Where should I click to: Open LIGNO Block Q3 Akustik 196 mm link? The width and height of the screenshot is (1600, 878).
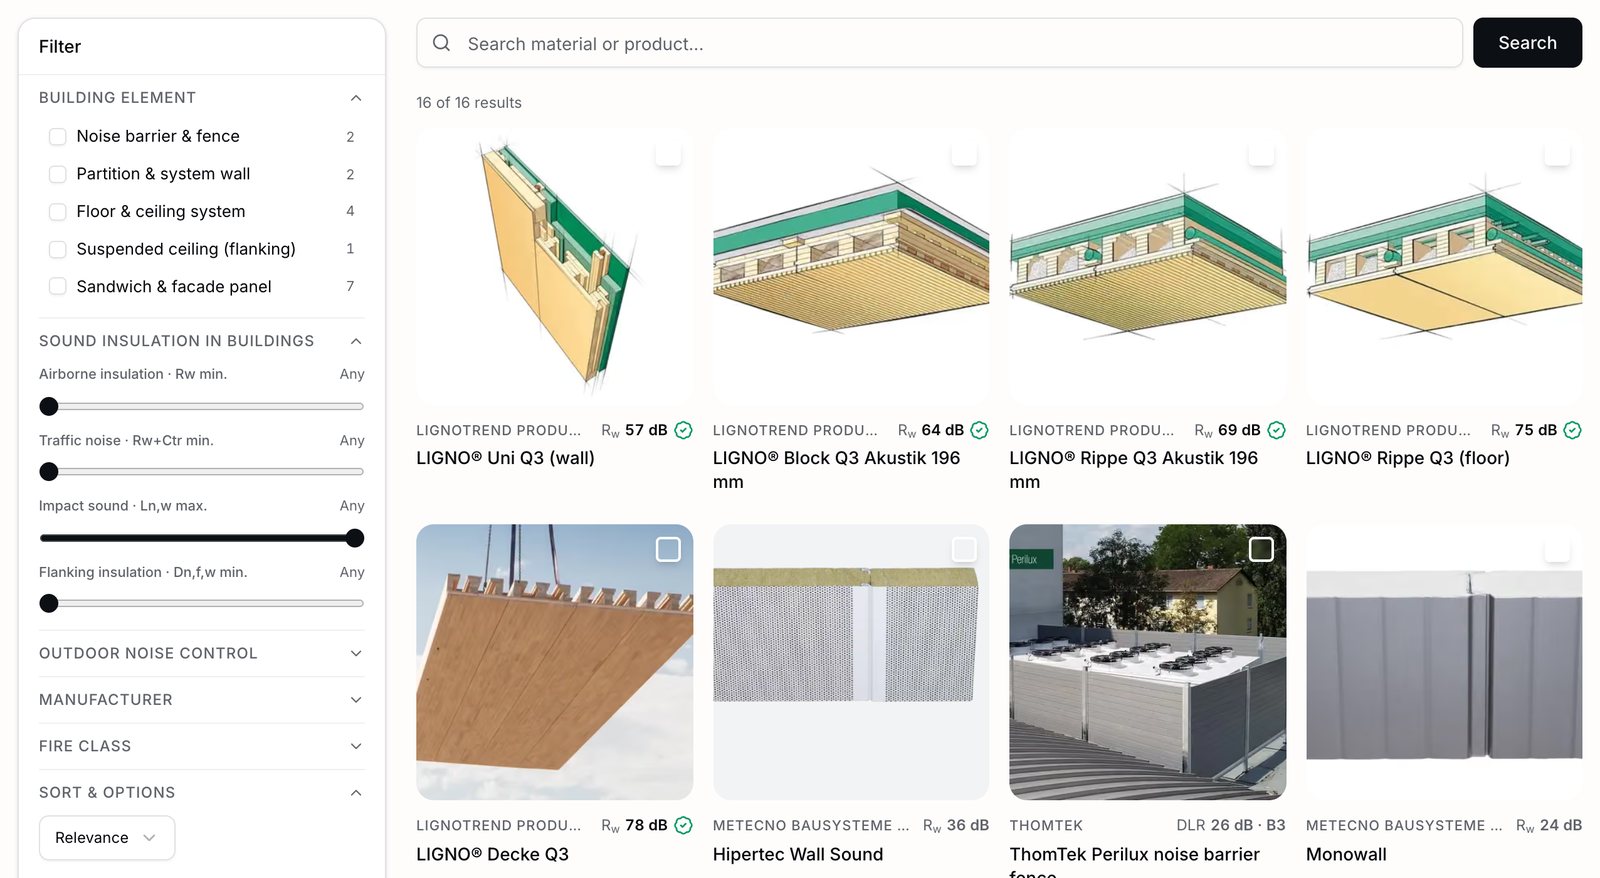click(836, 470)
